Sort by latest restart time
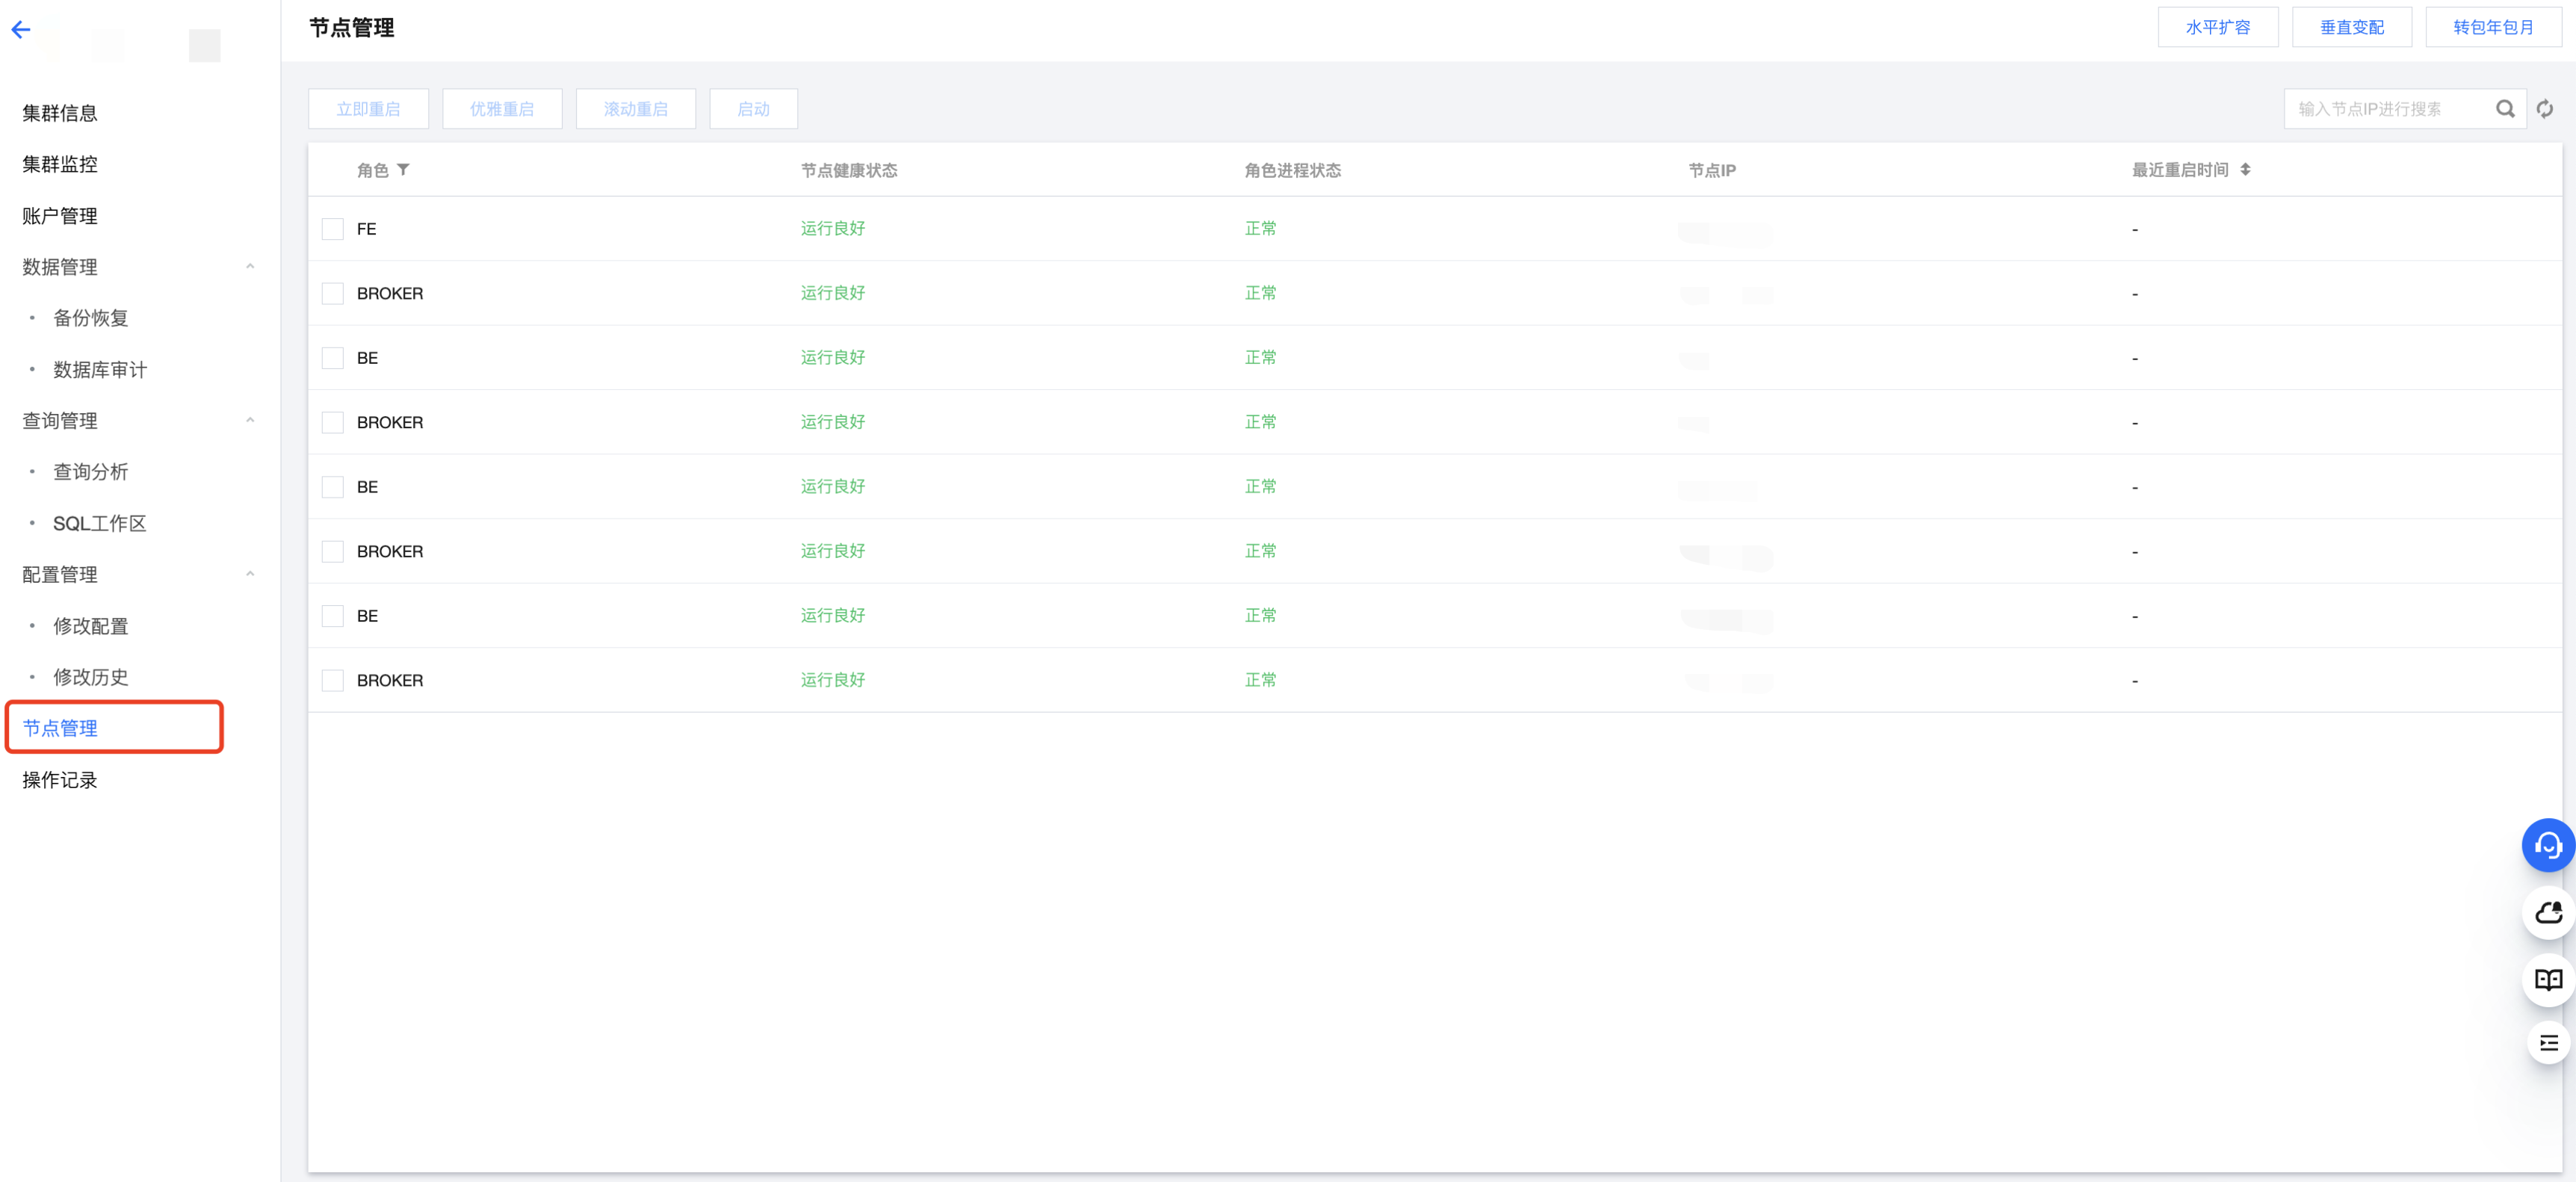Viewport: 2576px width, 1182px height. click(x=2245, y=170)
